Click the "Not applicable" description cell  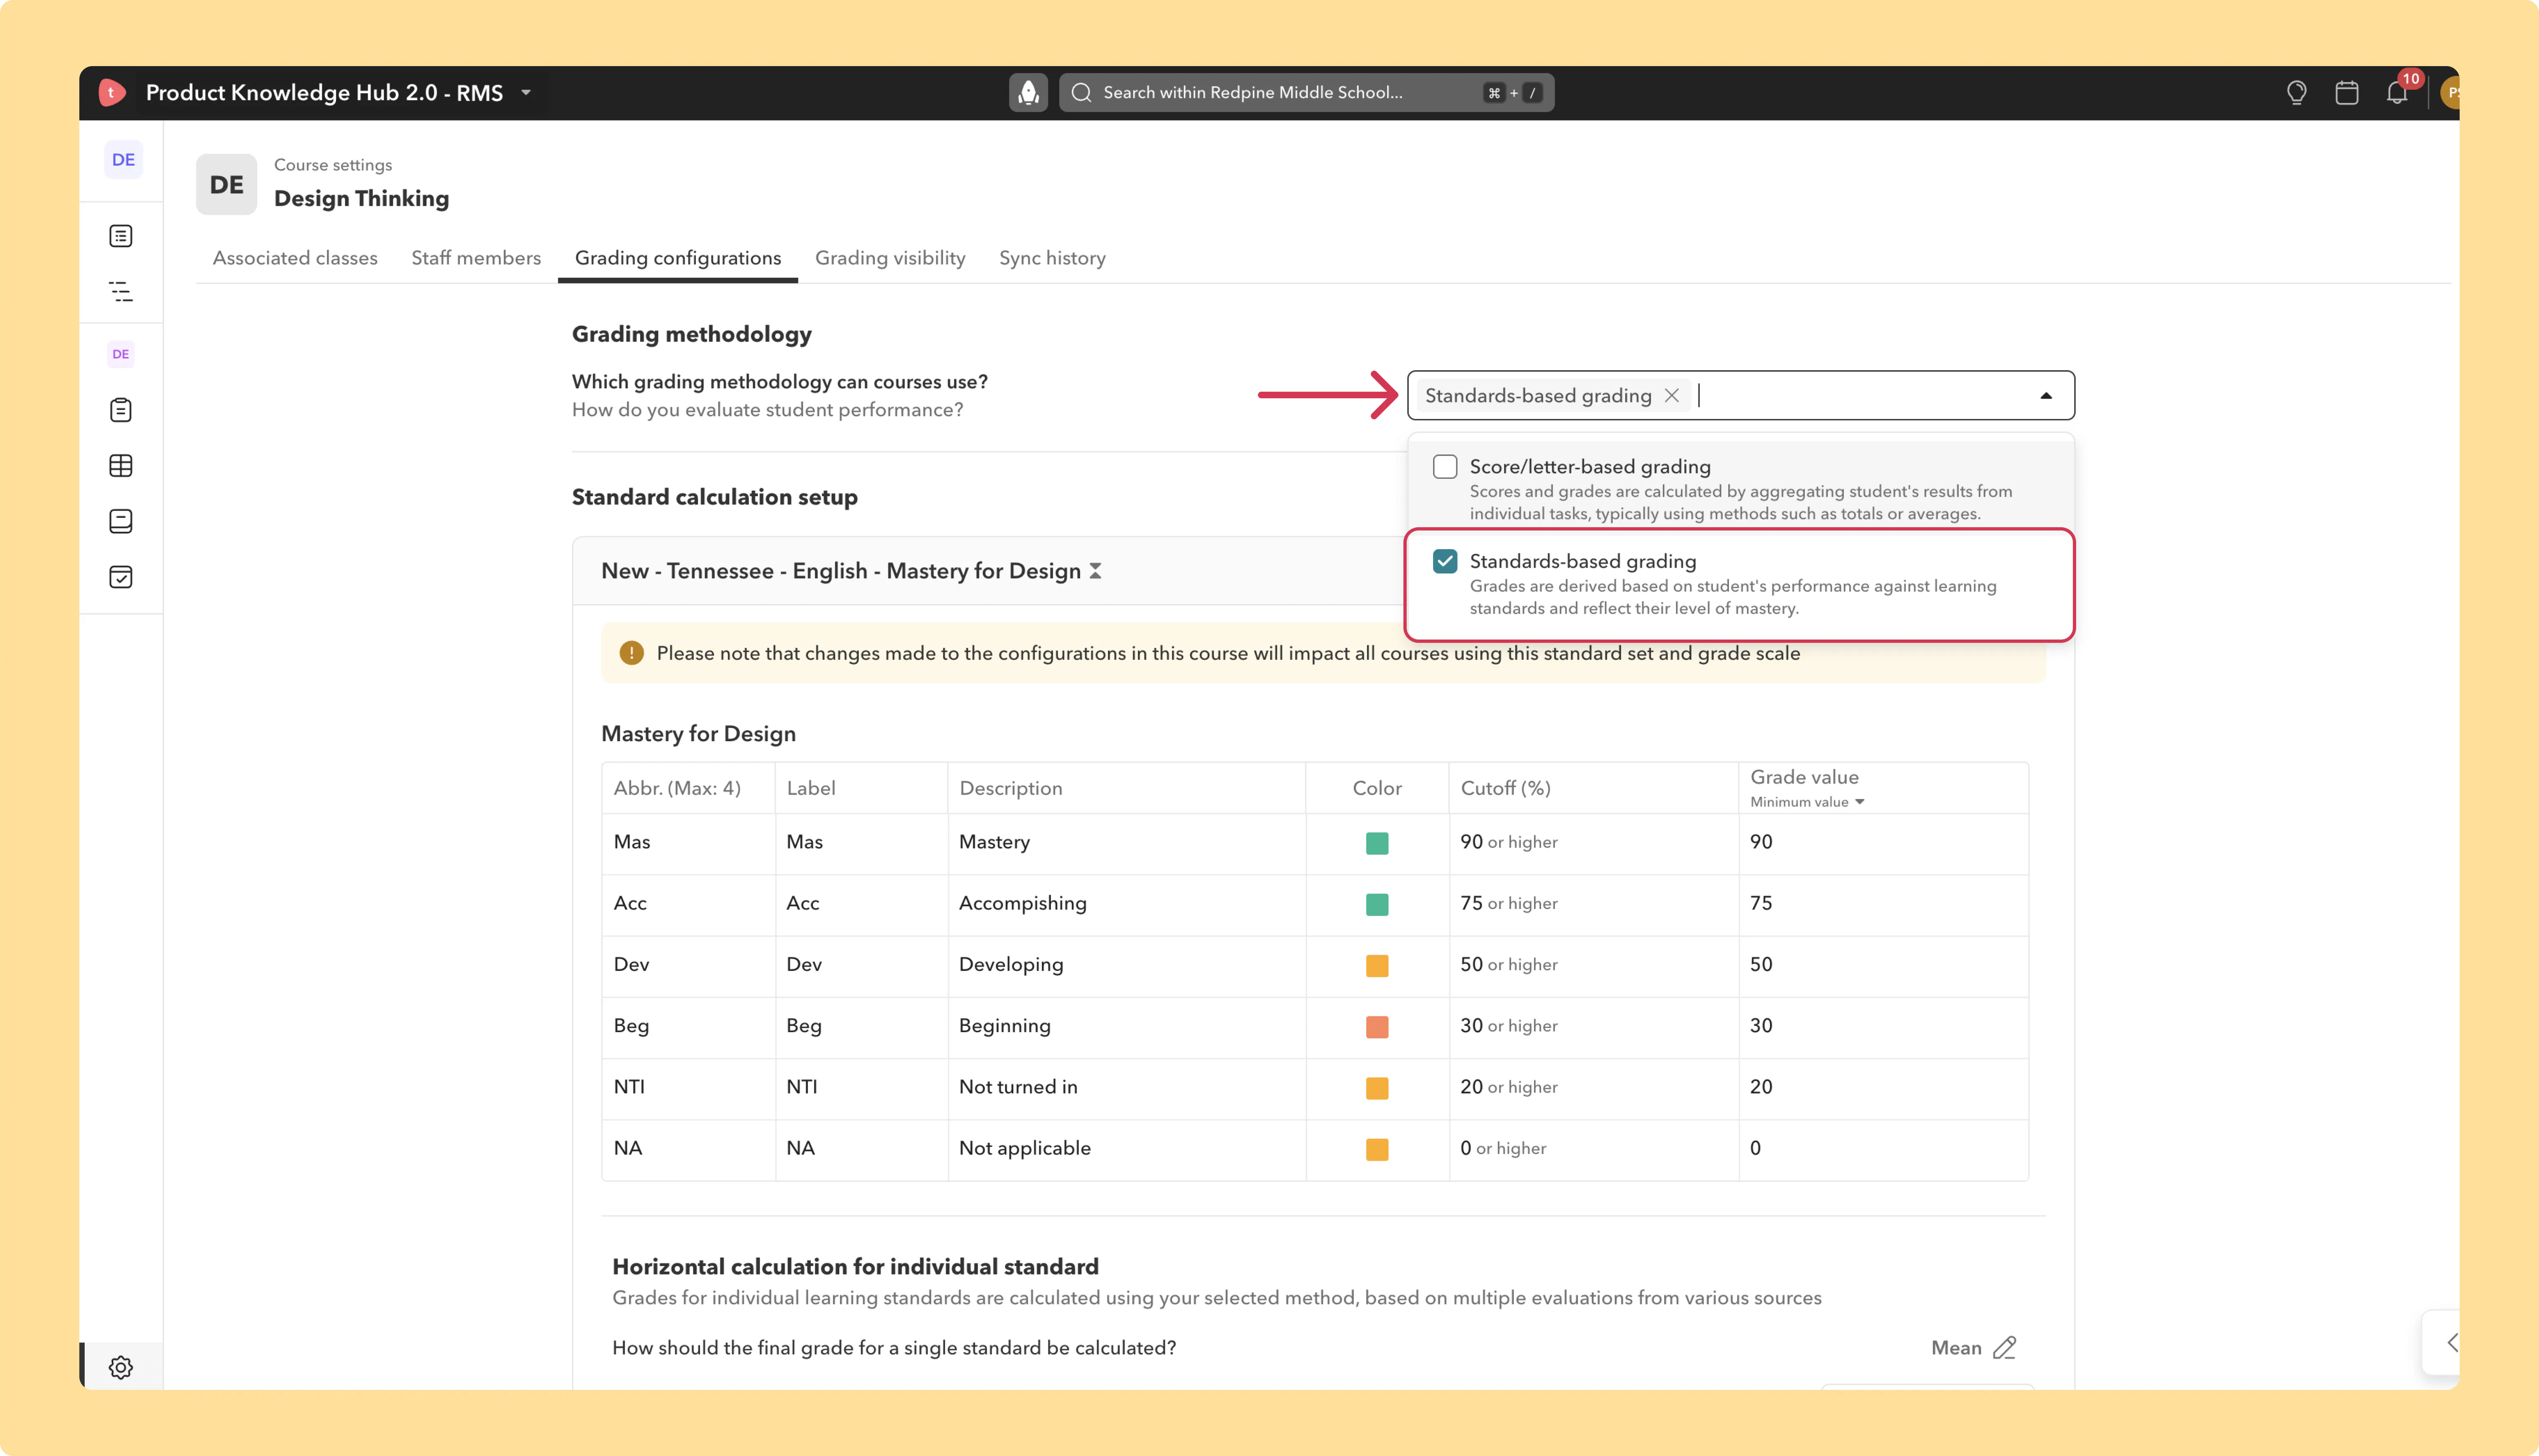[x=1126, y=1149]
